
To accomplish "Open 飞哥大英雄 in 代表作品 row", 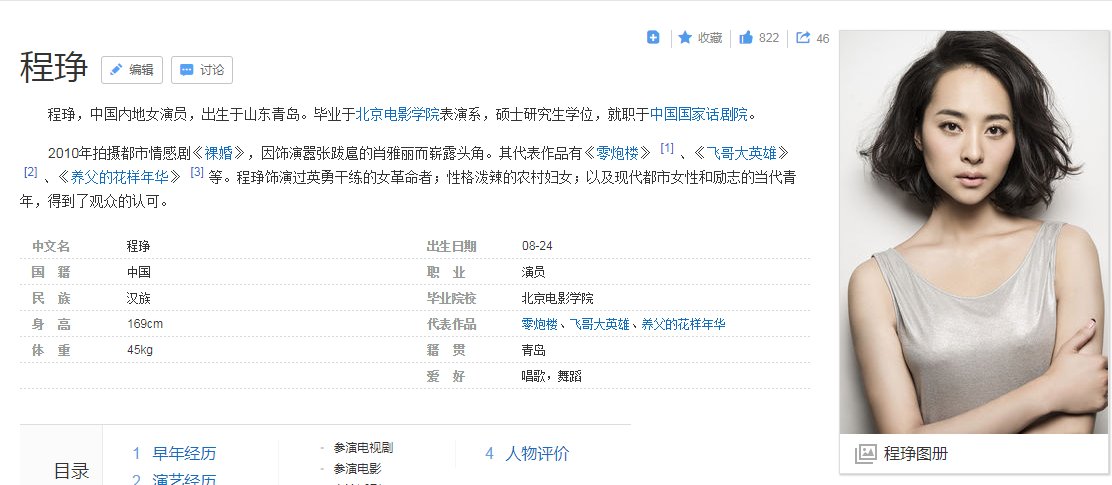I will pyautogui.click(x=603, y=325).
